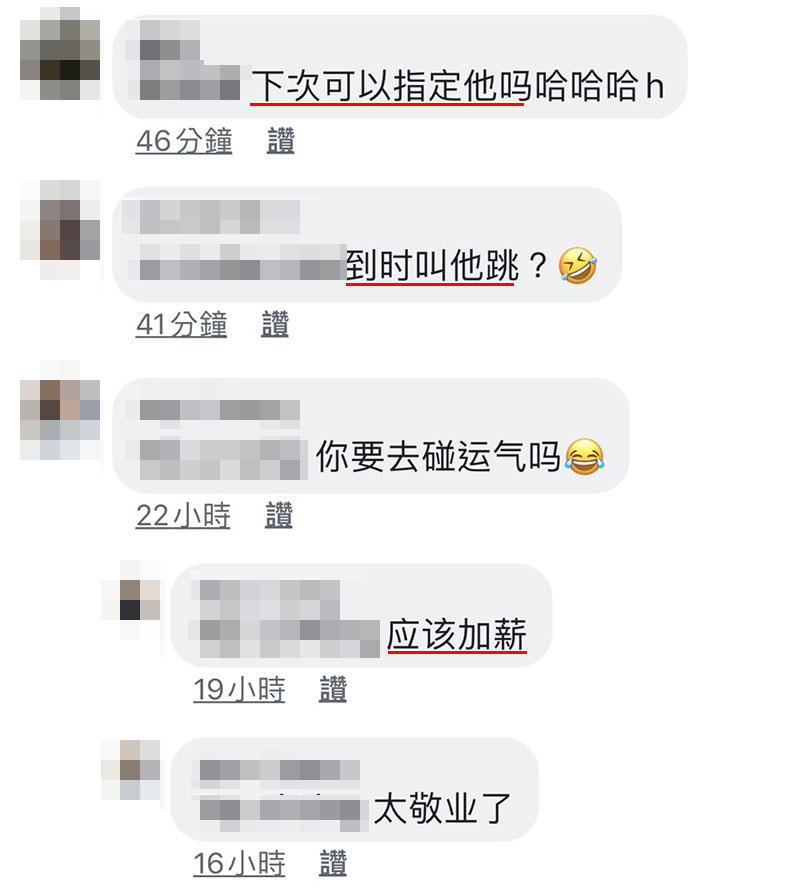Click 讚 under the 到时叫他跳 comment
This screenshot has width=800, height=893.
[275, 324]
